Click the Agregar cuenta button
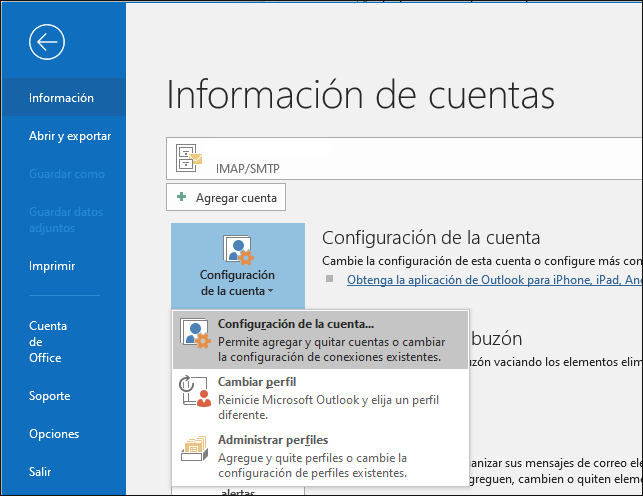This screenshot has height=496, width=643. (226, 197)
